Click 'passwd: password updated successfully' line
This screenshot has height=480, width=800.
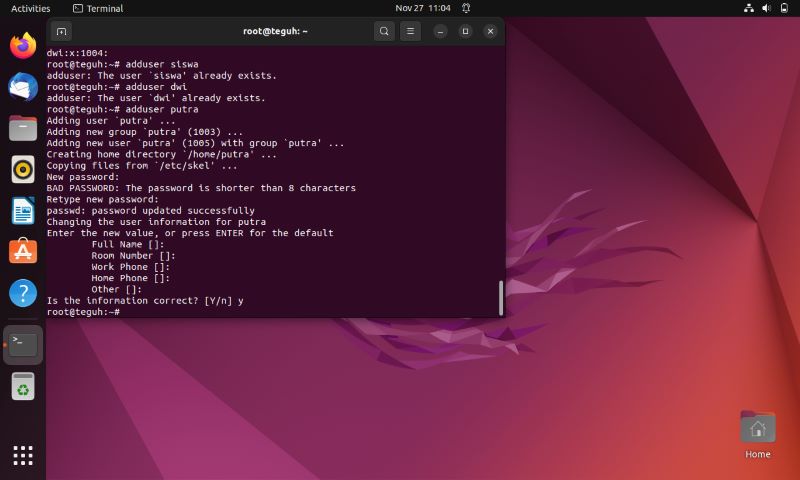151,210
